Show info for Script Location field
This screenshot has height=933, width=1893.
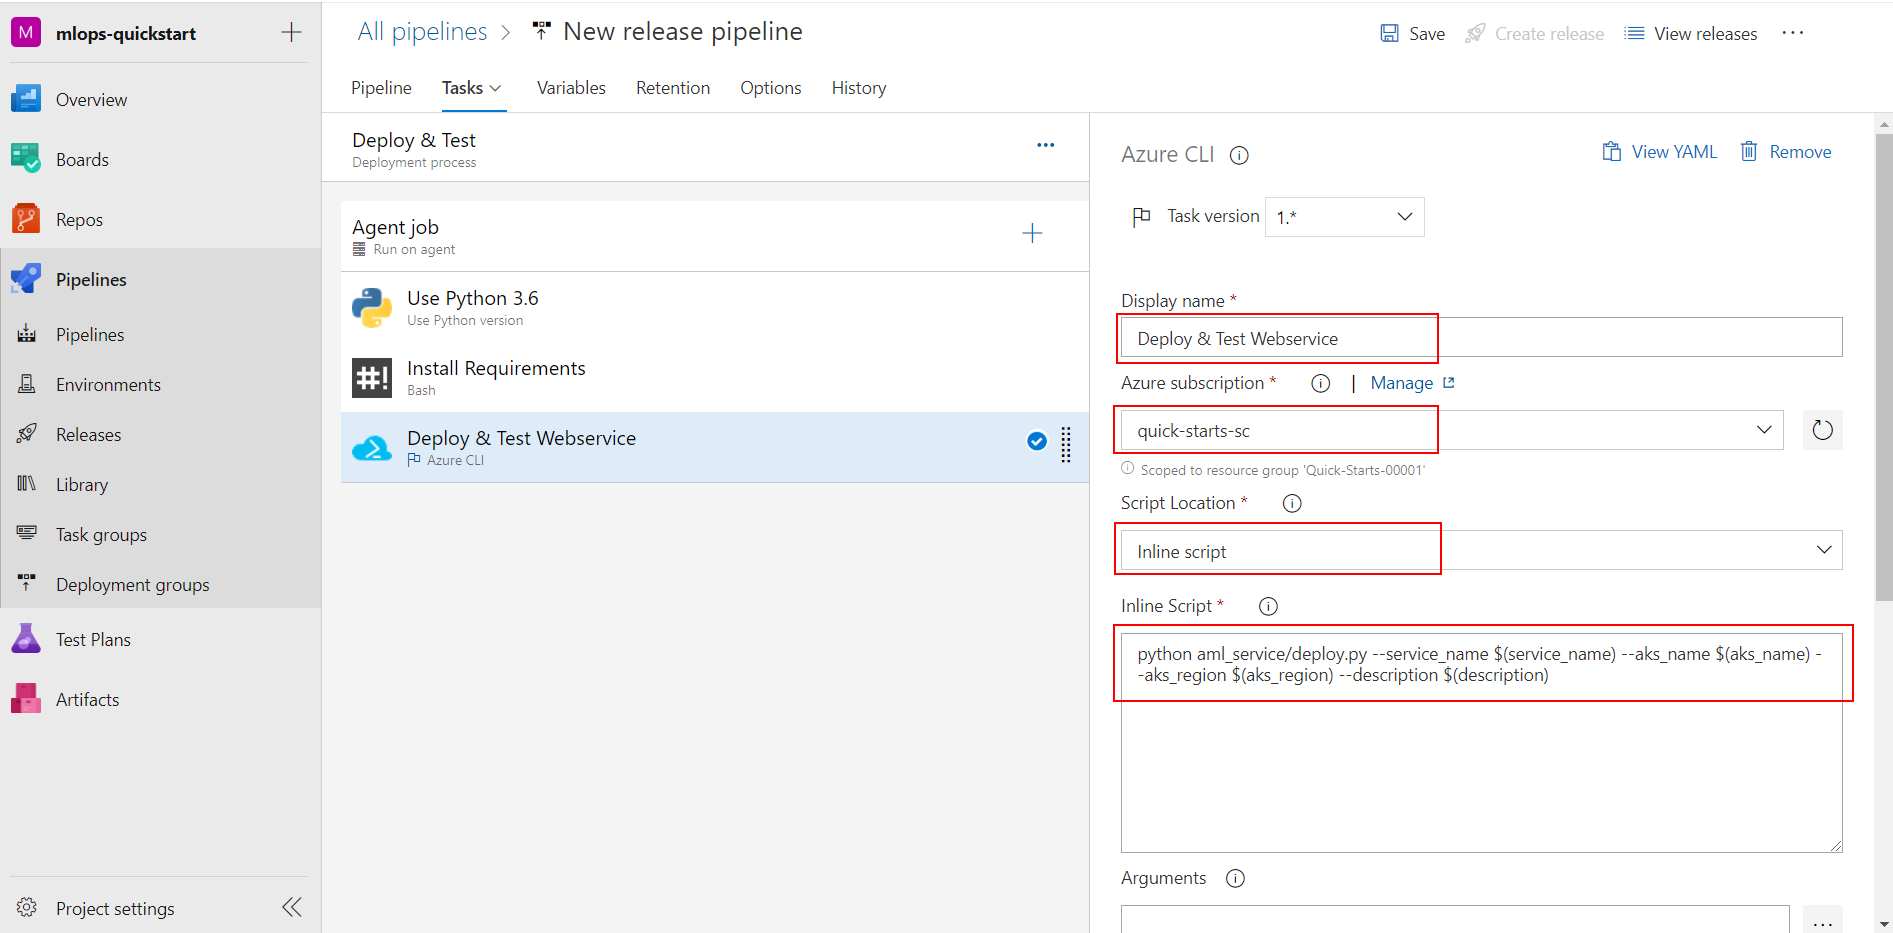[x=1292, y=503]
